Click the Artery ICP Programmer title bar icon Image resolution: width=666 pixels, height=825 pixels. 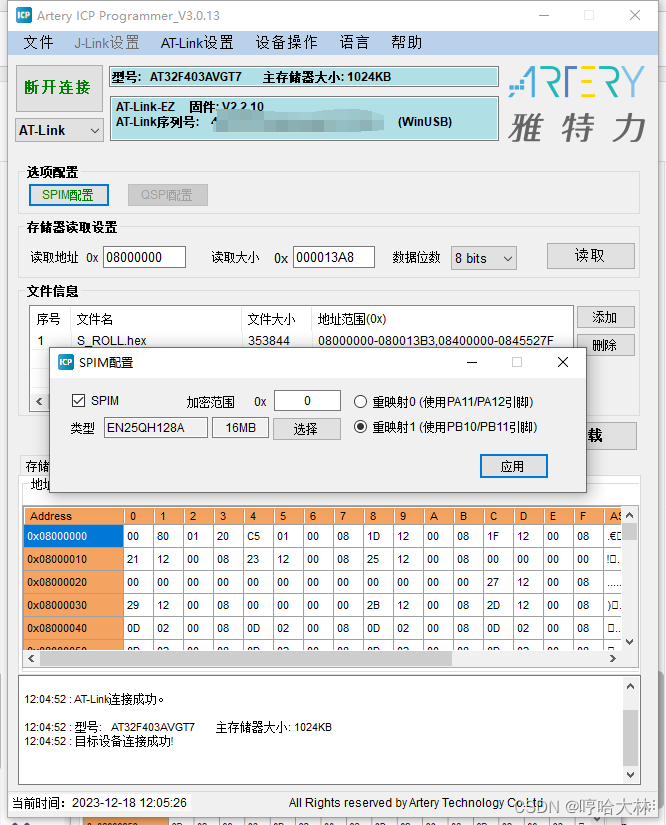24,15
